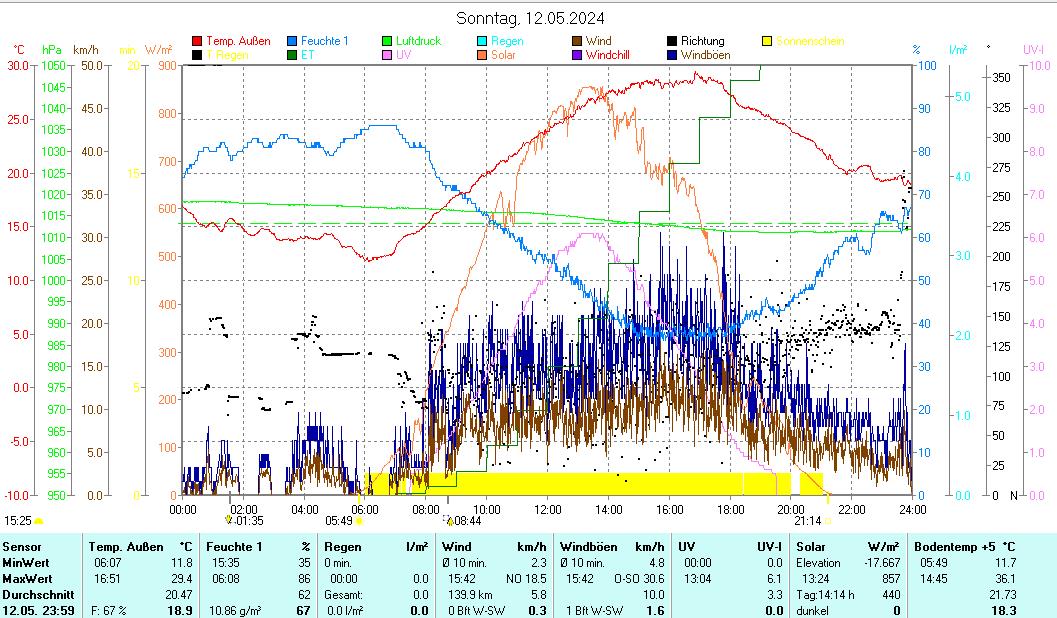Click the max ground temperature 36.1
The height and width of the screenshot is (618, 1057).
tap(1005, 579)
